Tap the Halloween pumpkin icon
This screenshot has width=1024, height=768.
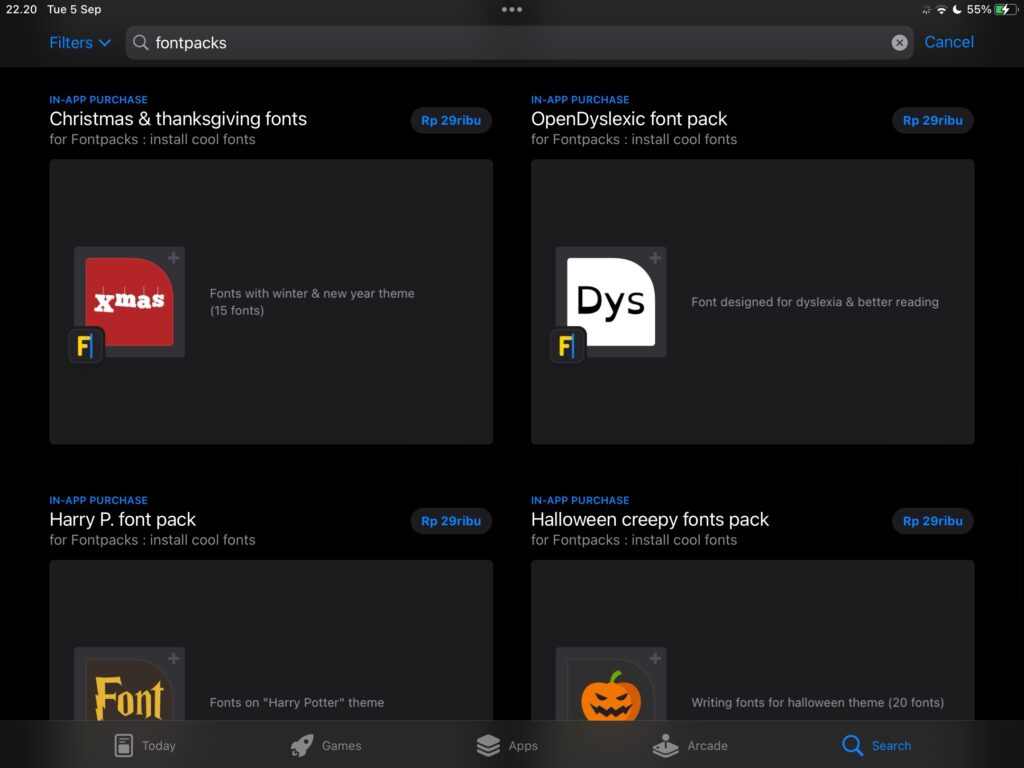(x=611, y=692)
